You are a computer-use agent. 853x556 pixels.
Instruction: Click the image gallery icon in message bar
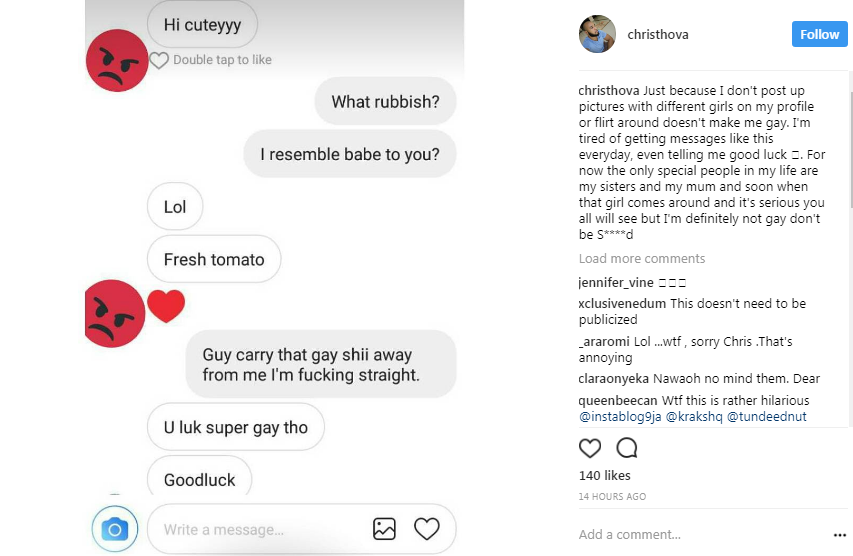385,529
